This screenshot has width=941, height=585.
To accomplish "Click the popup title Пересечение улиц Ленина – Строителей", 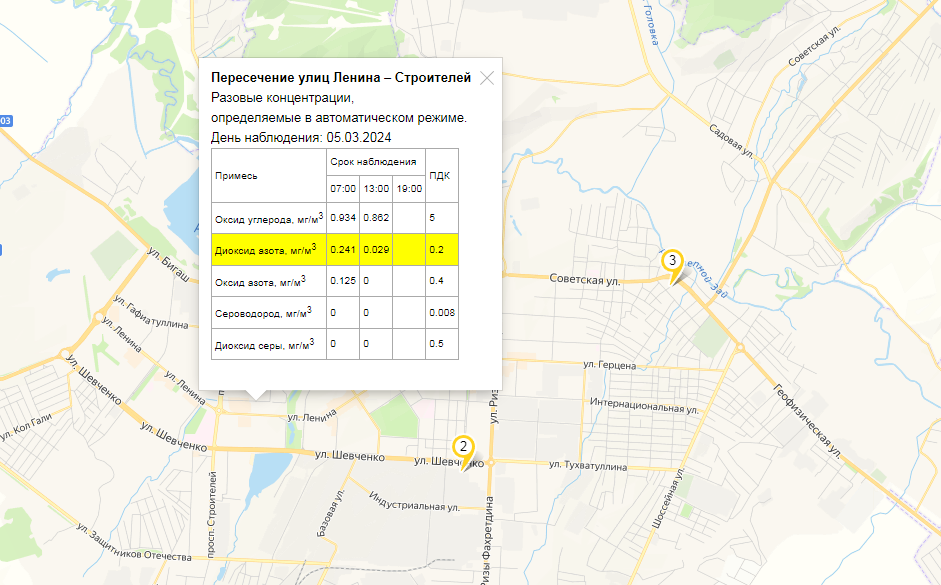I will point(341,78).
